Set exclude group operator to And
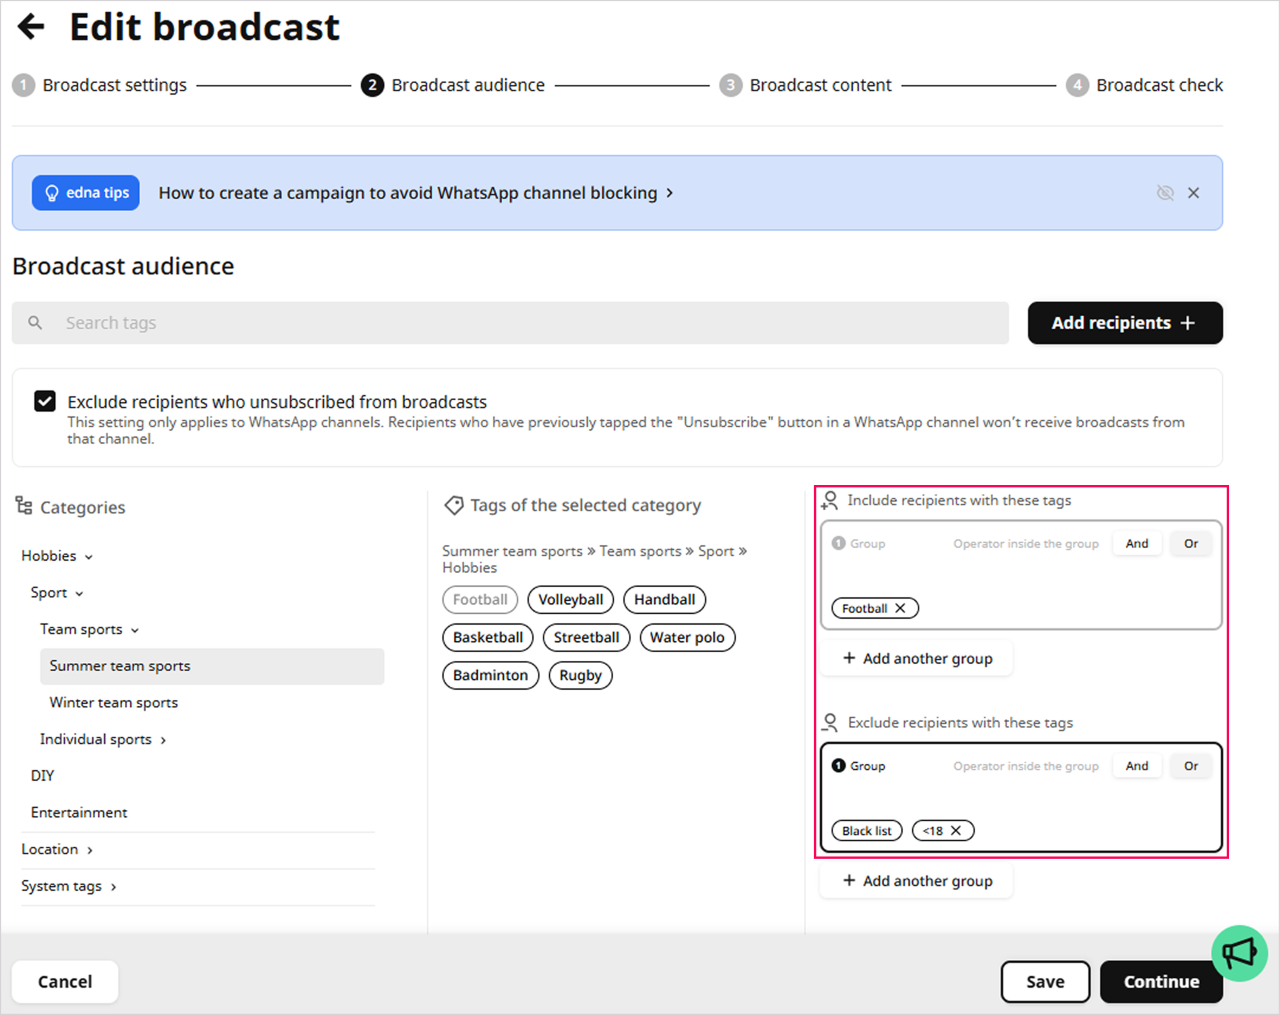Screen dimensions: 1280x1015 click(x=1137, y=766)
